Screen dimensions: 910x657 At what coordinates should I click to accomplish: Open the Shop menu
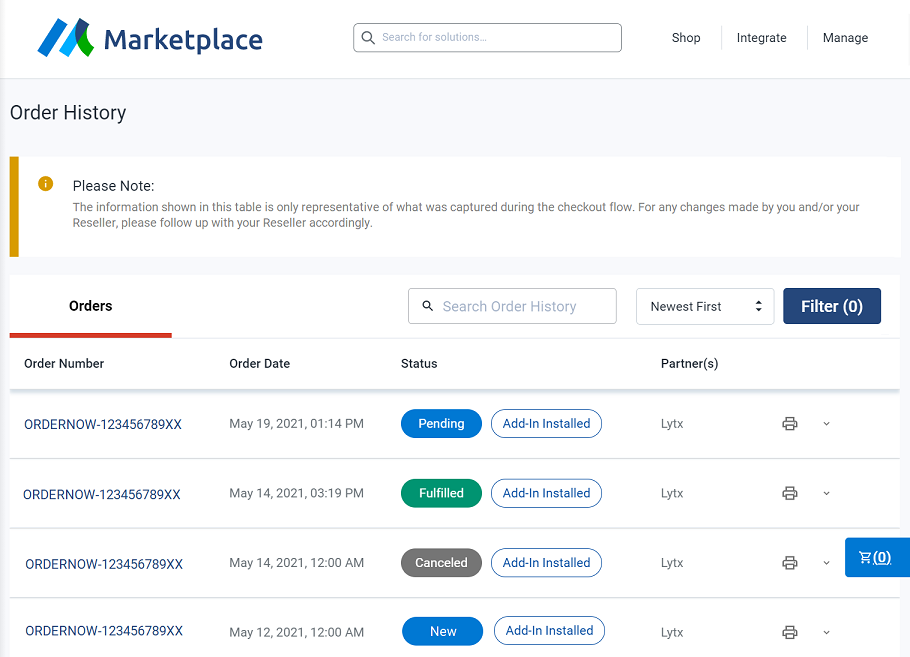pos(686,38)
